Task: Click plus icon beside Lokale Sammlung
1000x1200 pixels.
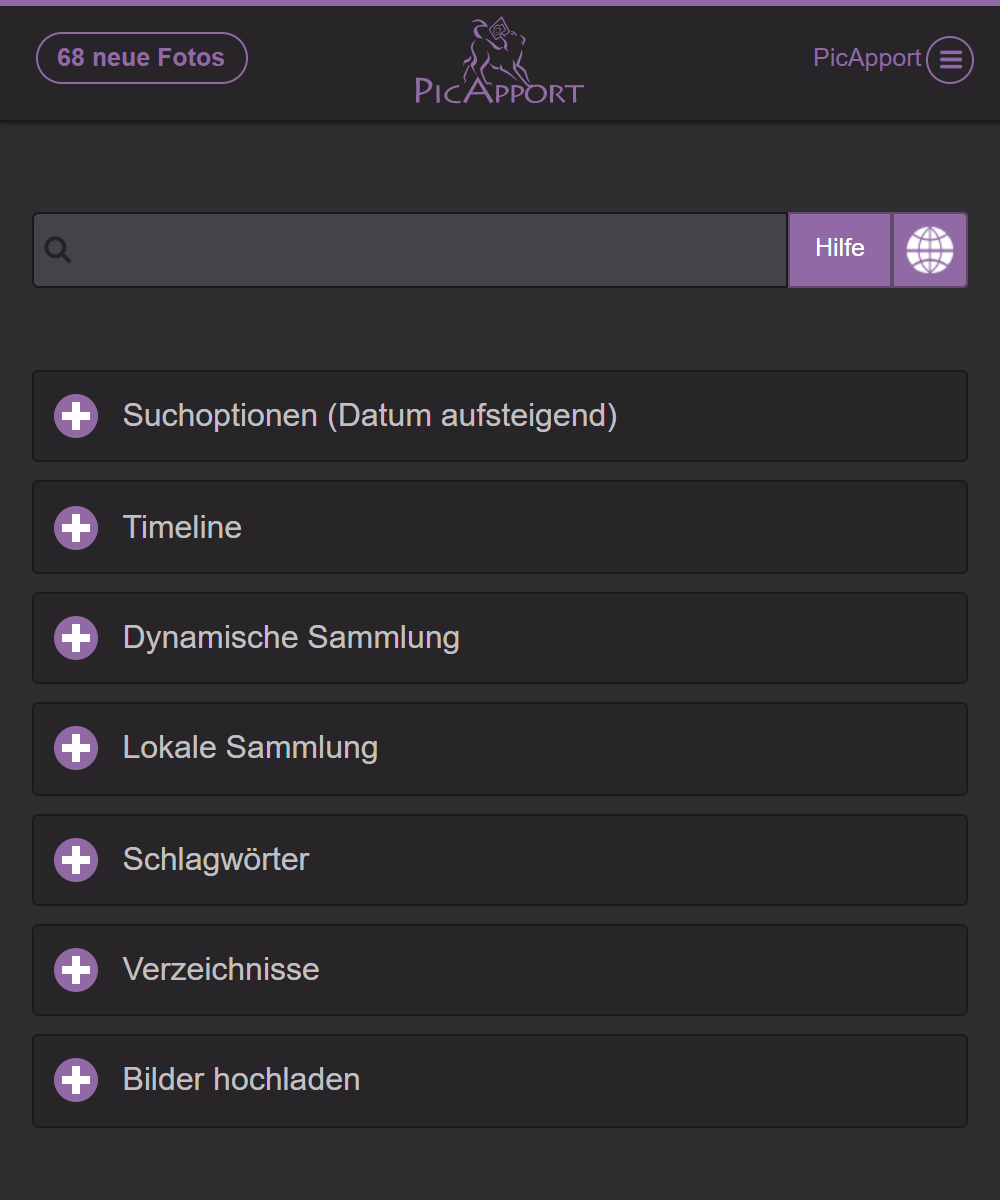Action: [76, 748]
